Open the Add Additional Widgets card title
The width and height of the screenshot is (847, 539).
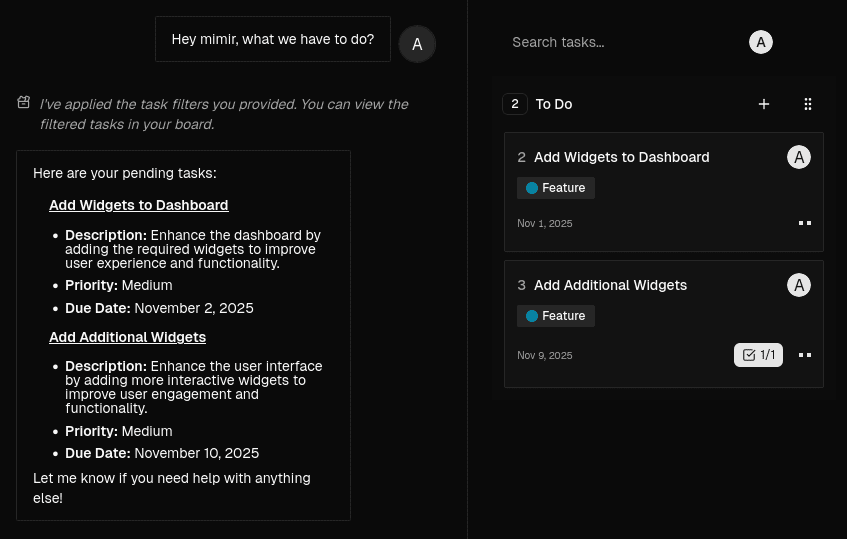pos(610,285)
